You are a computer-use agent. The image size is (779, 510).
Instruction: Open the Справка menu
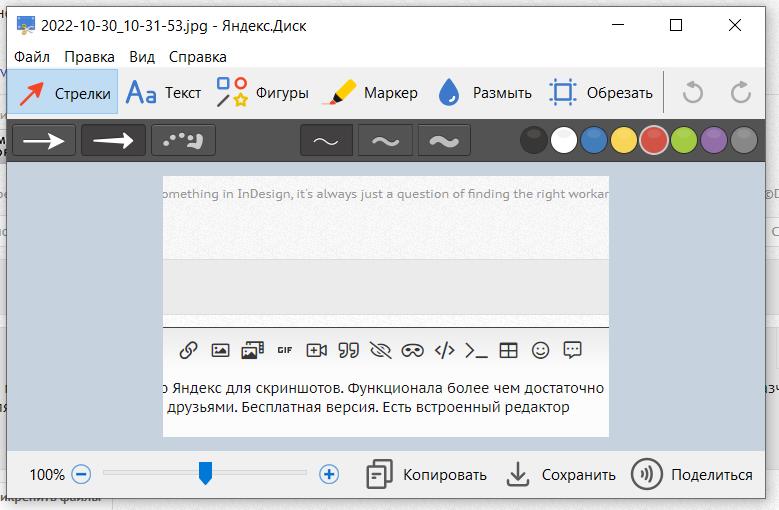(198, 57)
